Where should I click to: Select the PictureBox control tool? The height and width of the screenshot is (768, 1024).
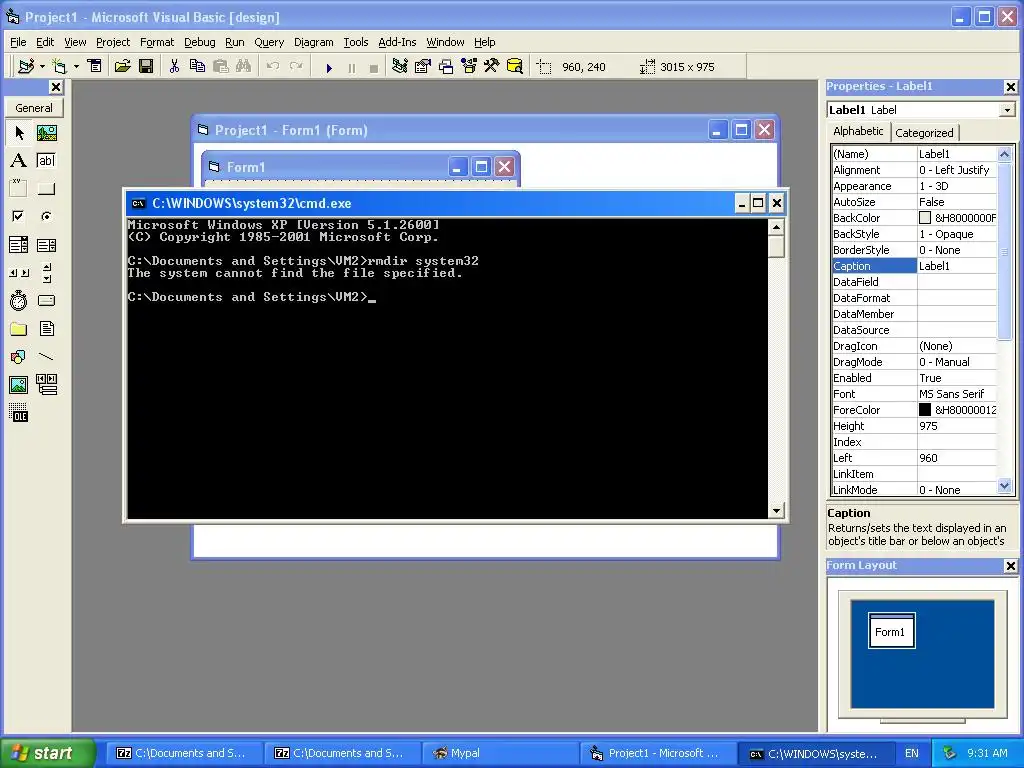(46, 133)
